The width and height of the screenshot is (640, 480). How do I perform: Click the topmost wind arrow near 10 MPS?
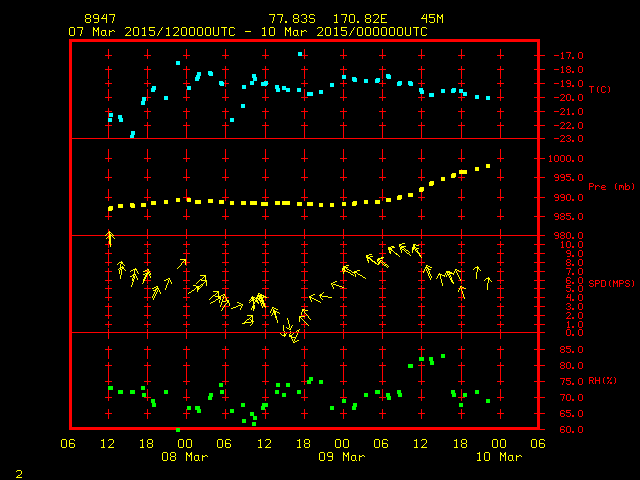pyautogui.click(x=110, y=237)
